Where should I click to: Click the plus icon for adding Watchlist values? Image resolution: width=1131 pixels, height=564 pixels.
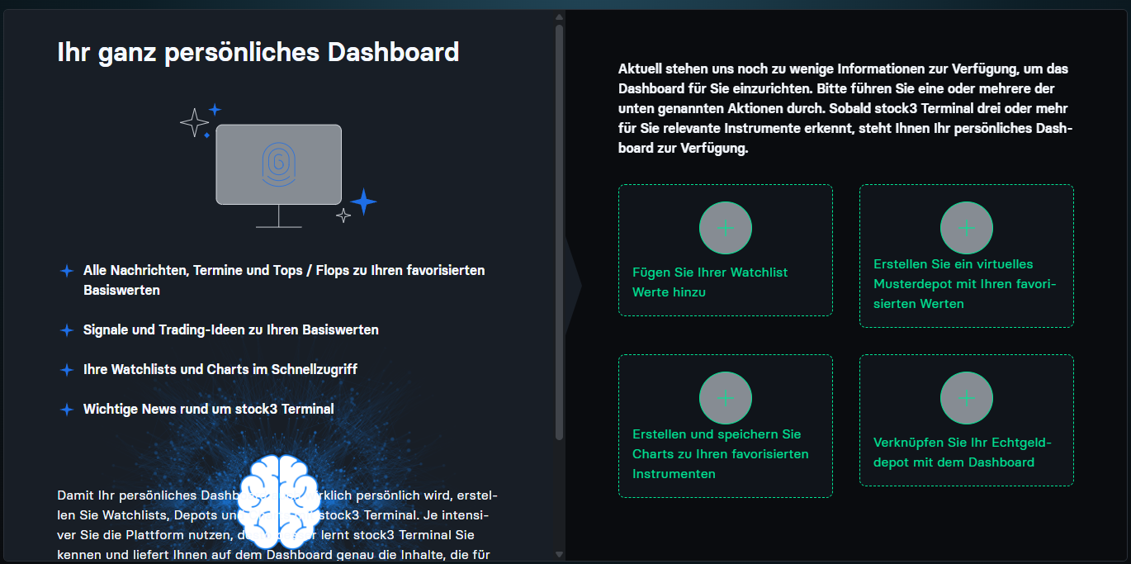726,228
